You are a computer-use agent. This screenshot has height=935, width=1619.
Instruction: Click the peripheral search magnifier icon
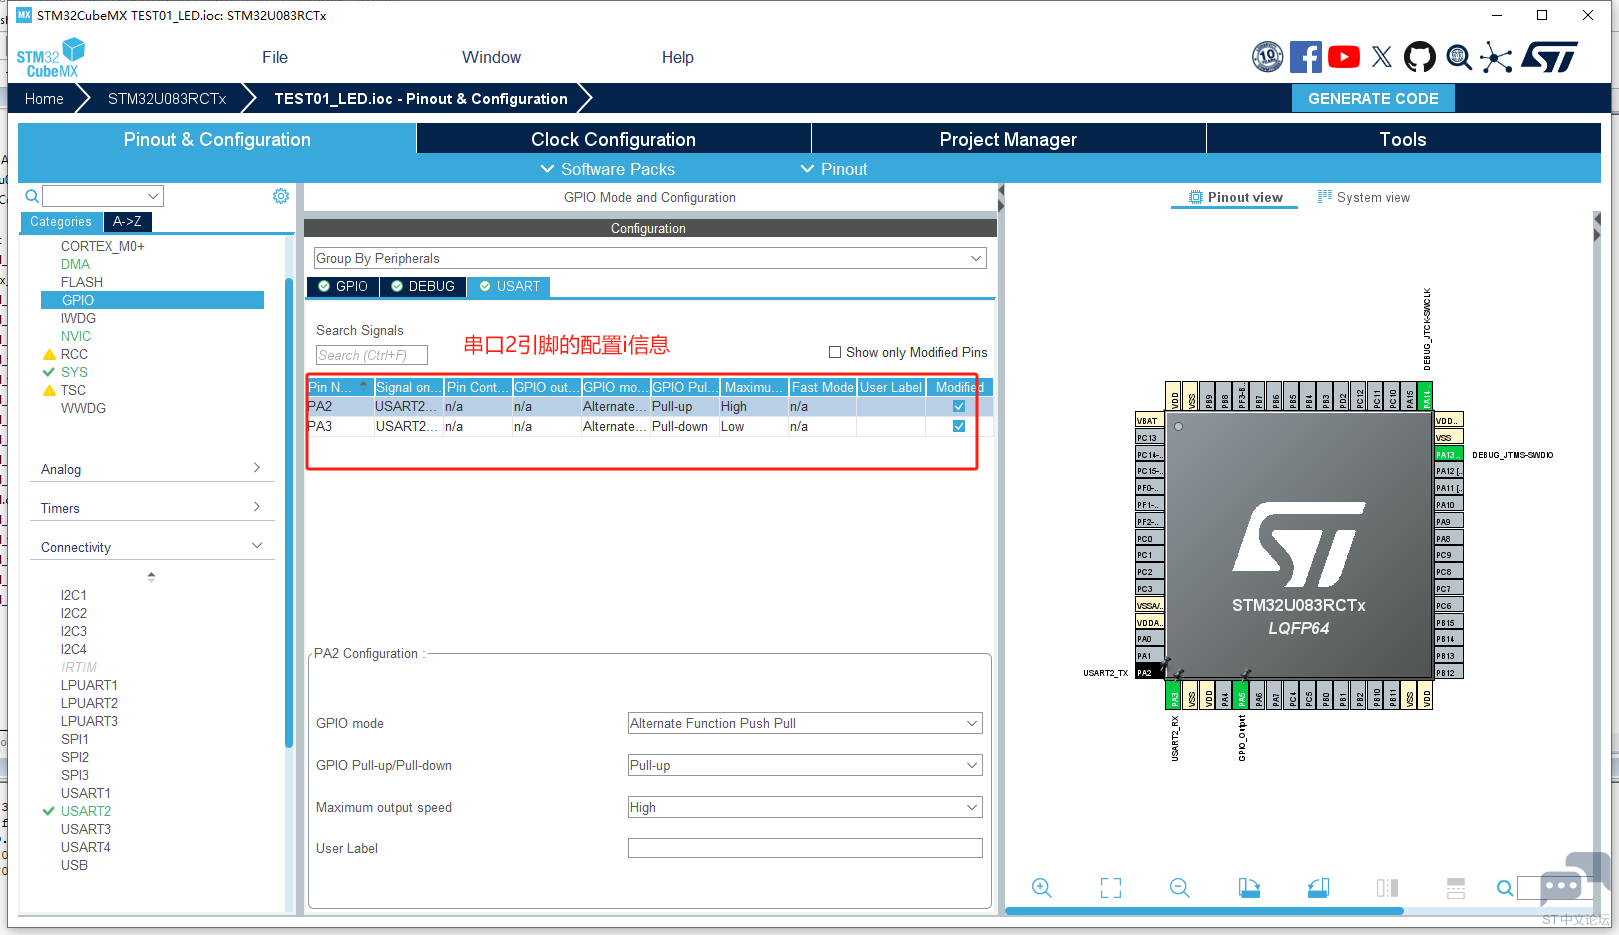pyautogui.click(x=32, y=196)
